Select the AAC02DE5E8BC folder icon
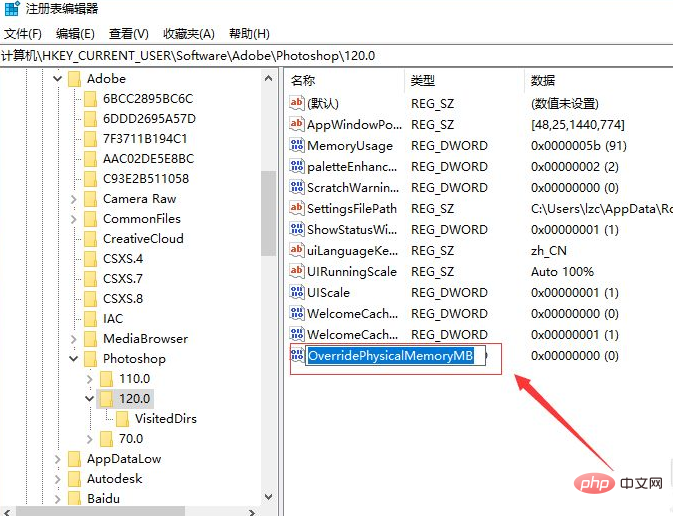Image resolution: width=673 pixels, height=516 pixels. (91, 159)
